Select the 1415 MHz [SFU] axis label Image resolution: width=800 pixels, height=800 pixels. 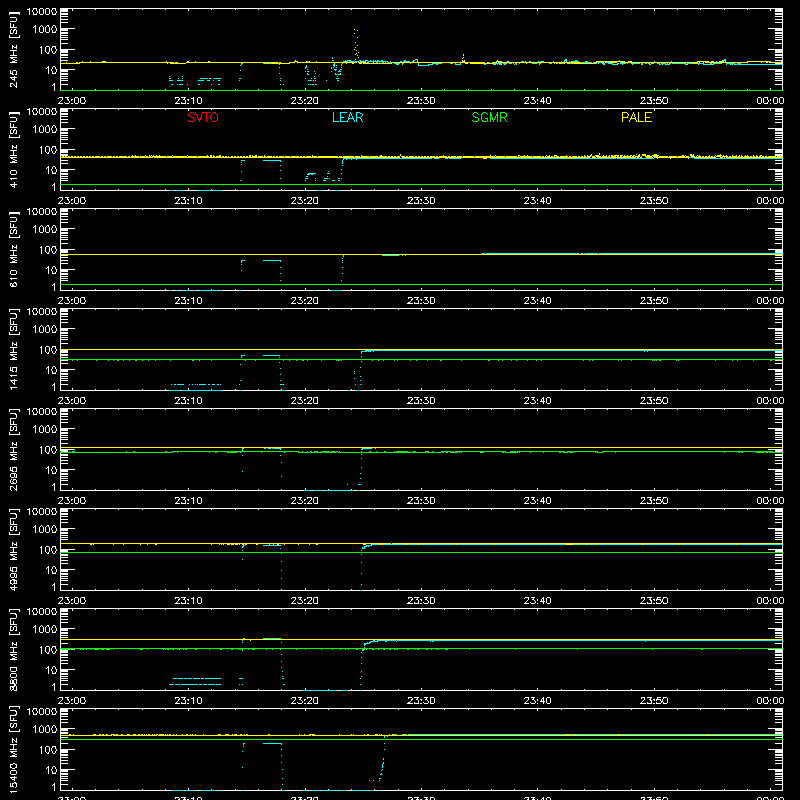(13, 349)
